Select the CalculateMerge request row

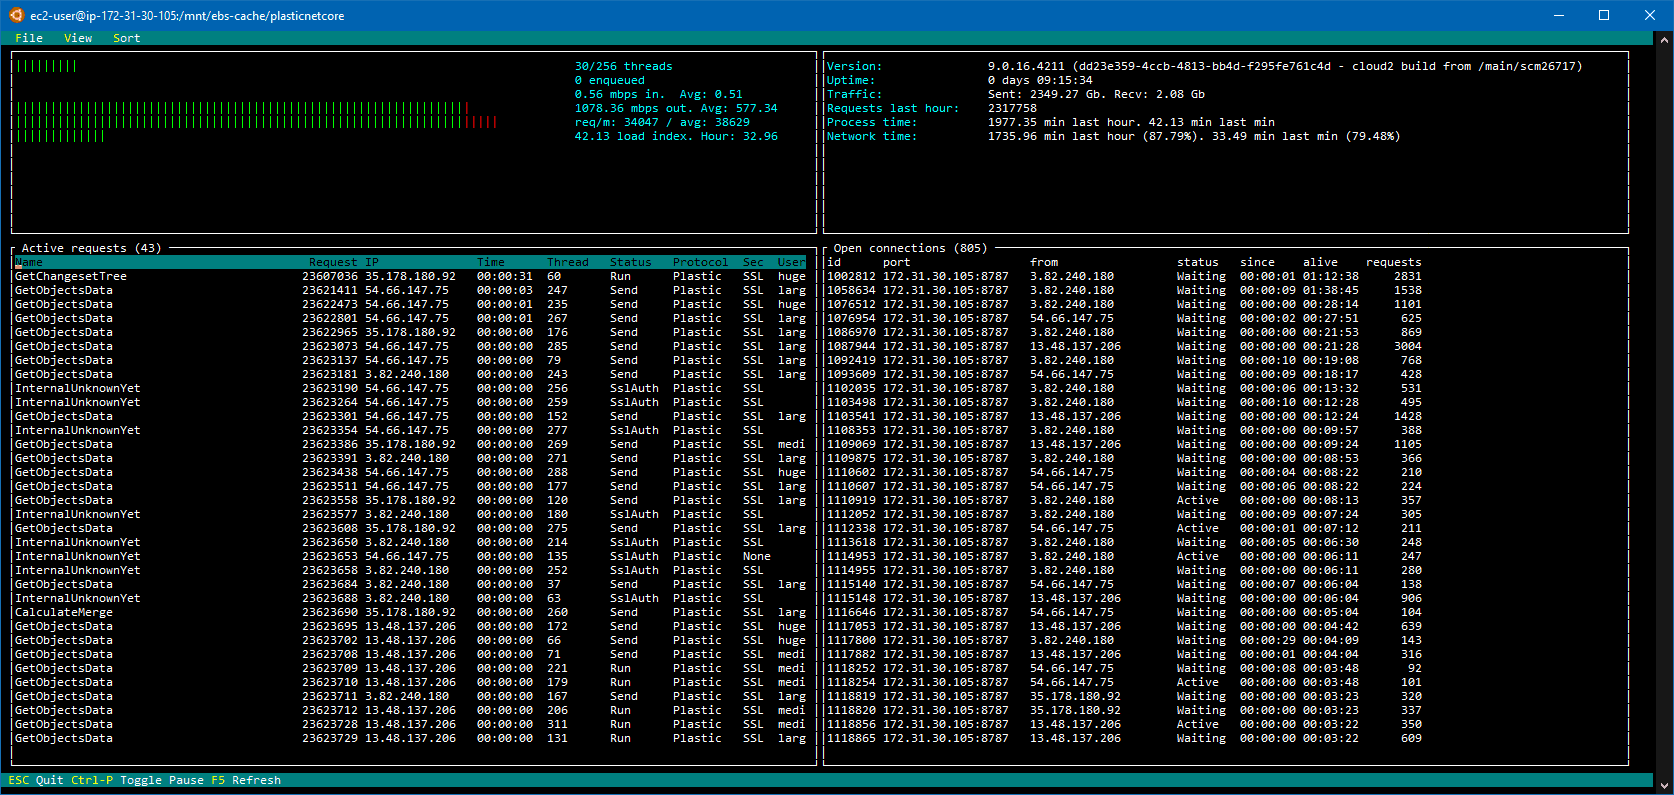[411, 612]
